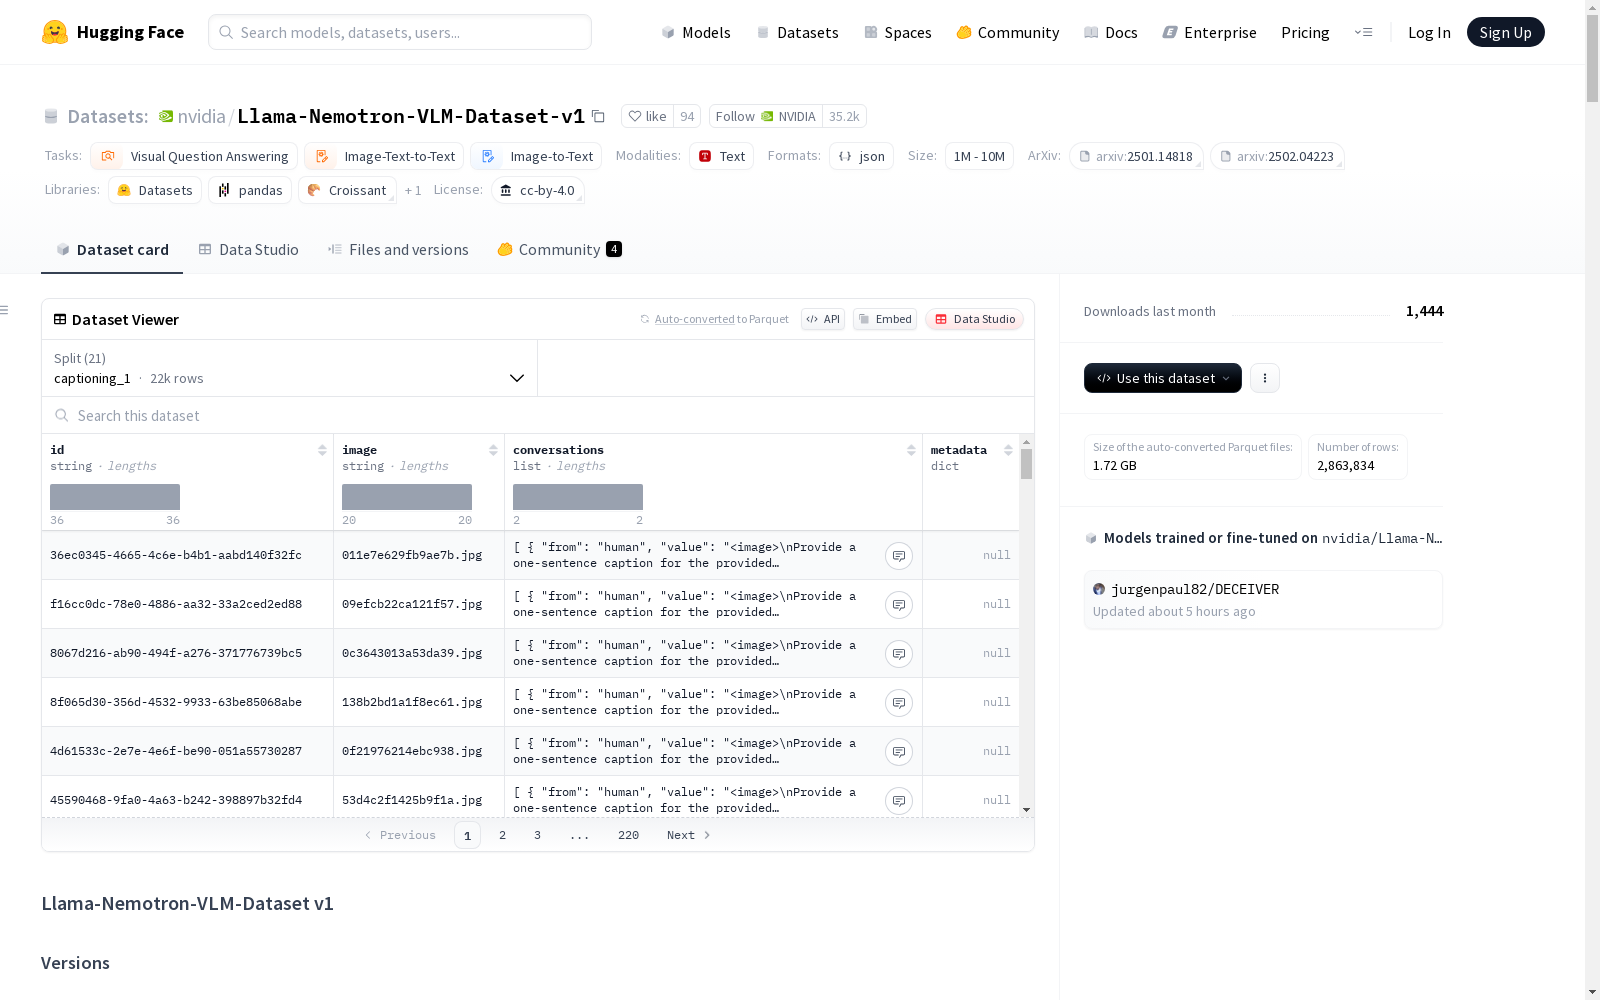Open conversation preview for row 53d4c2f1425b9f1a.jpg
Screen dimensions: 1600x1000
[899, 801]
